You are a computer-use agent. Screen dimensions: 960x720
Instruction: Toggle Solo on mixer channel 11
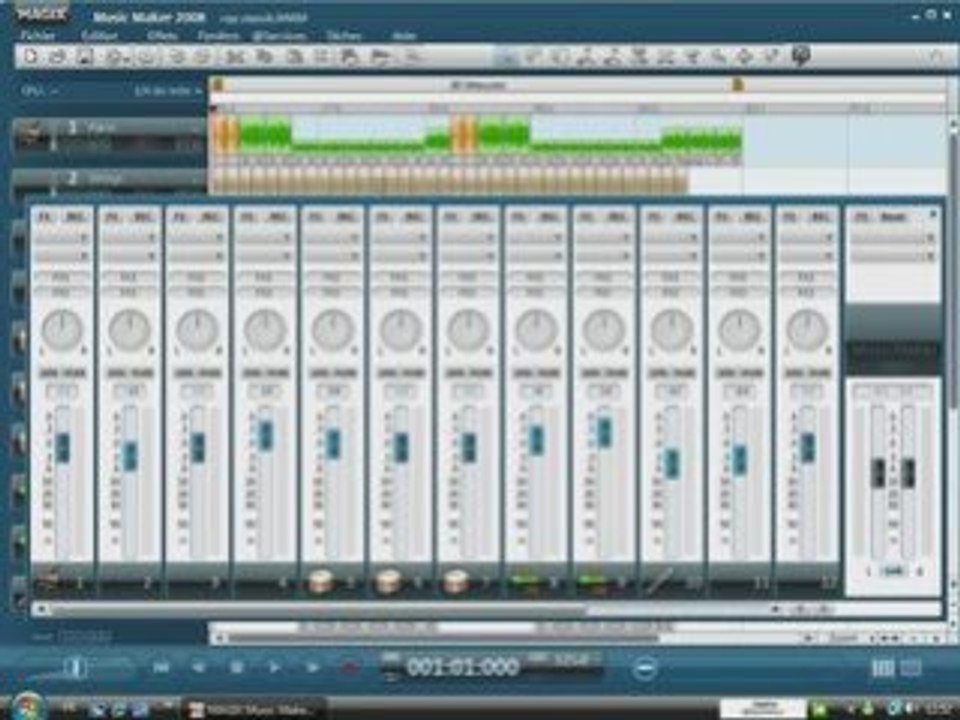coord(726,373)
